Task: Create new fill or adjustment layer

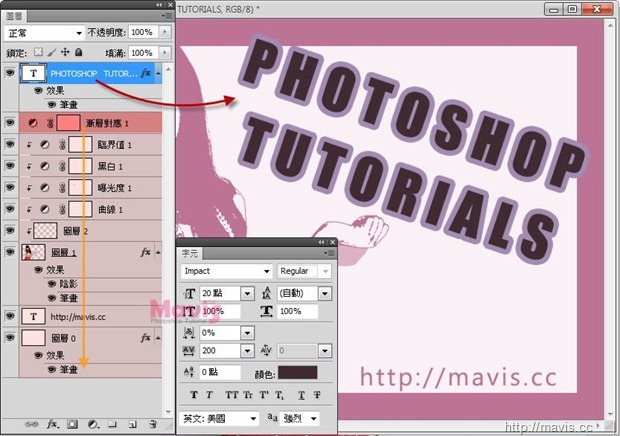Action: (93, 424)
